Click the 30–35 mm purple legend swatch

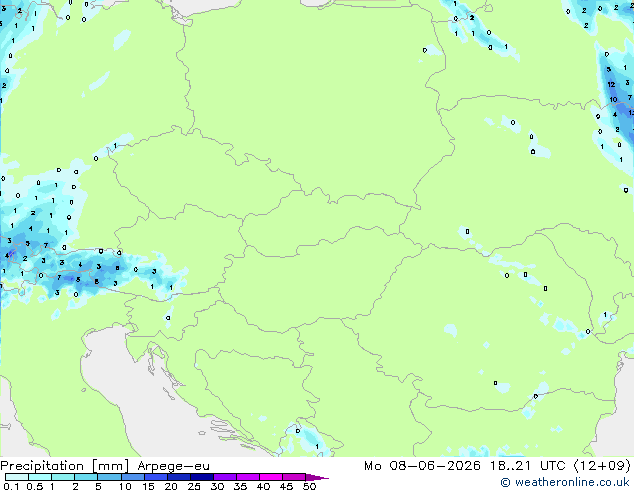click(224, 477)
